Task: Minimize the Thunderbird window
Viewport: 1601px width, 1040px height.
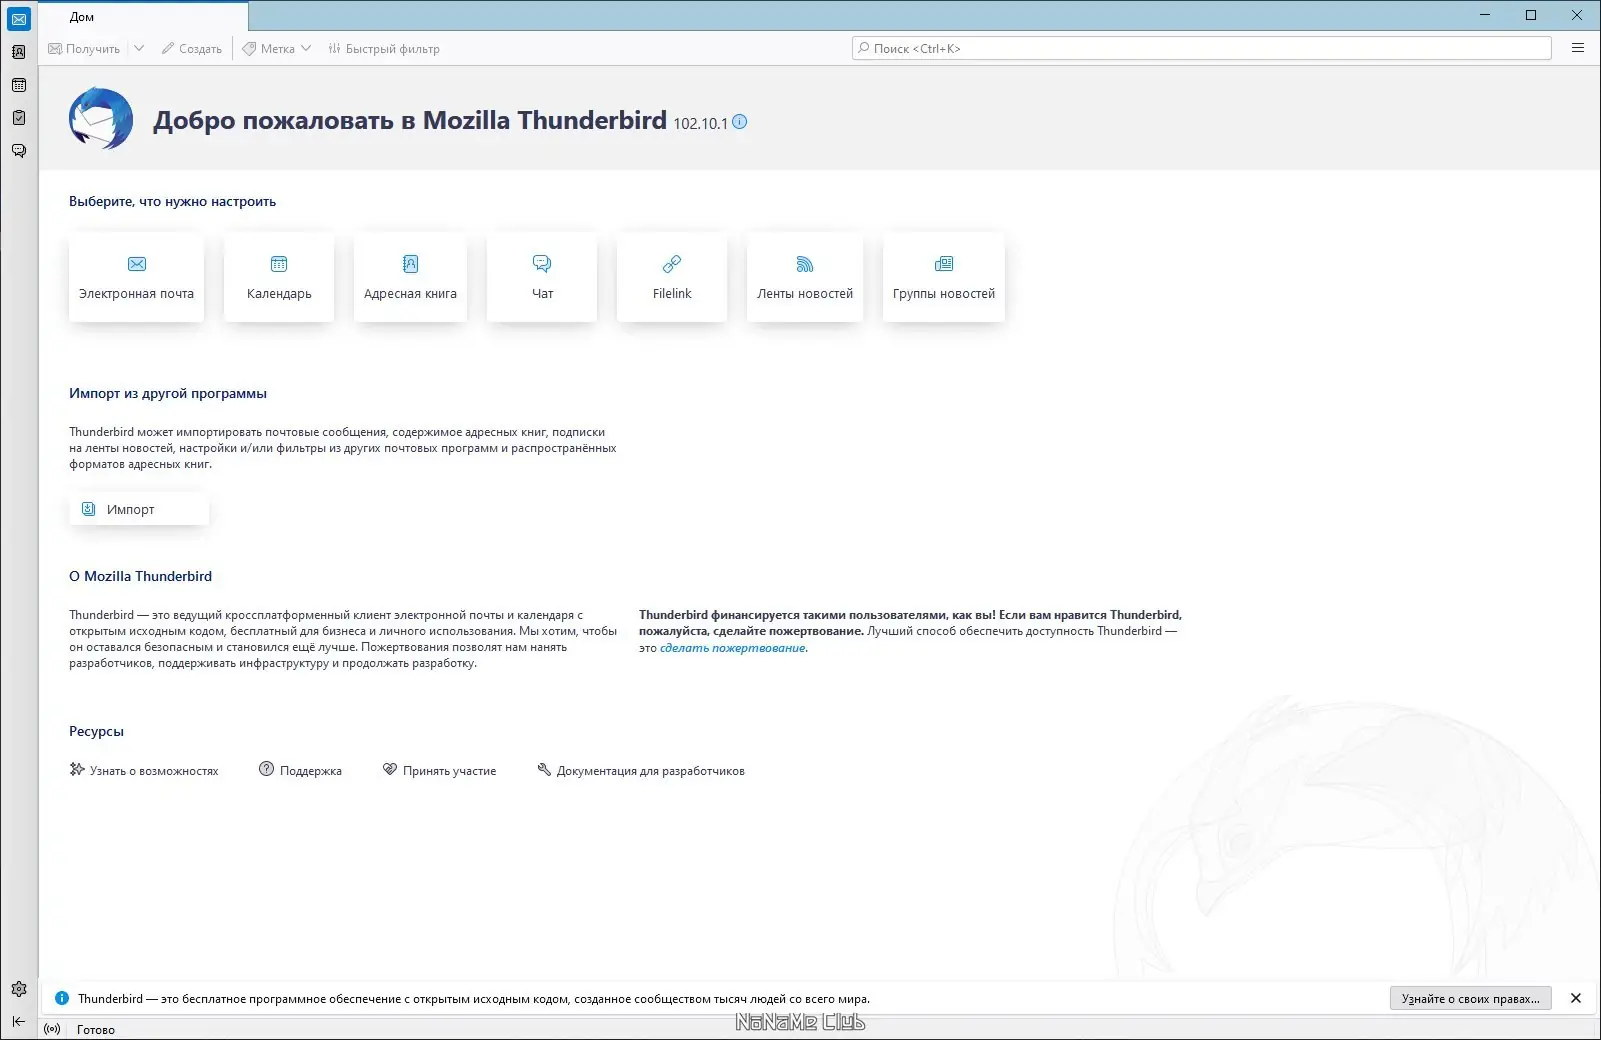Action: 1485,15
